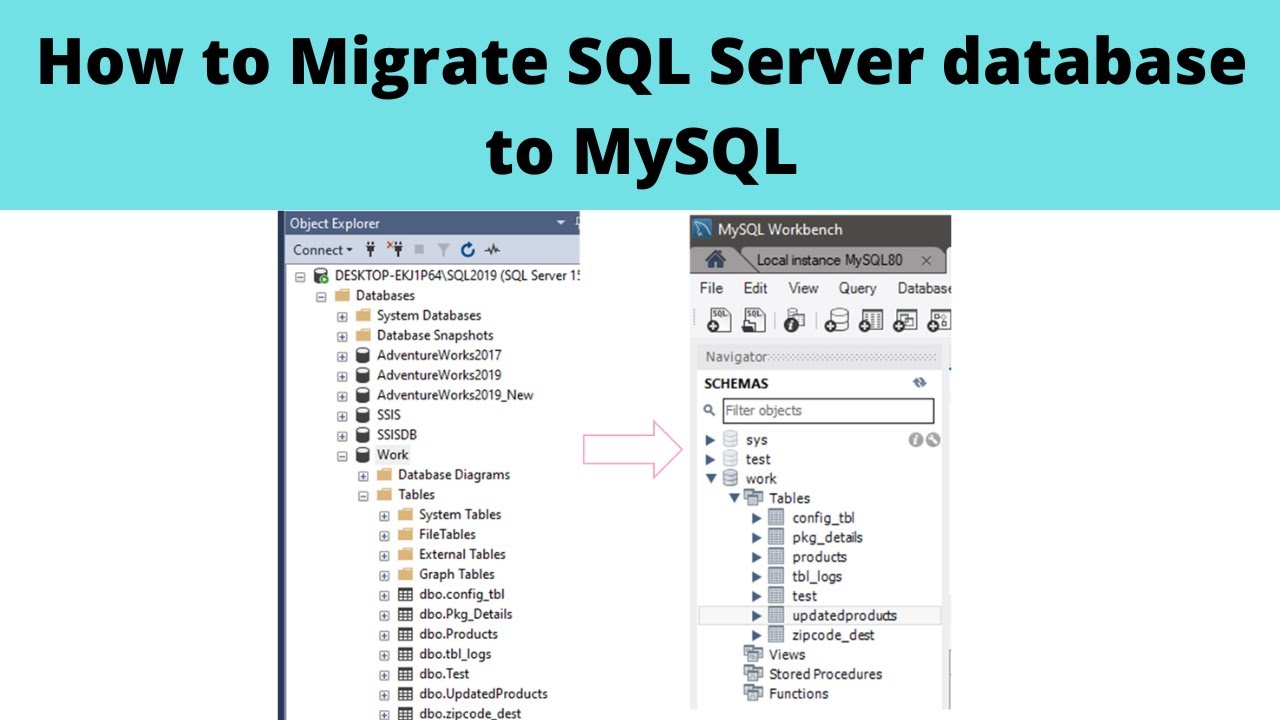This screenshot has height=720, width=1280.
Task: Expand the zipcode_dest table in MySQL Workbench
Action: 757,635
